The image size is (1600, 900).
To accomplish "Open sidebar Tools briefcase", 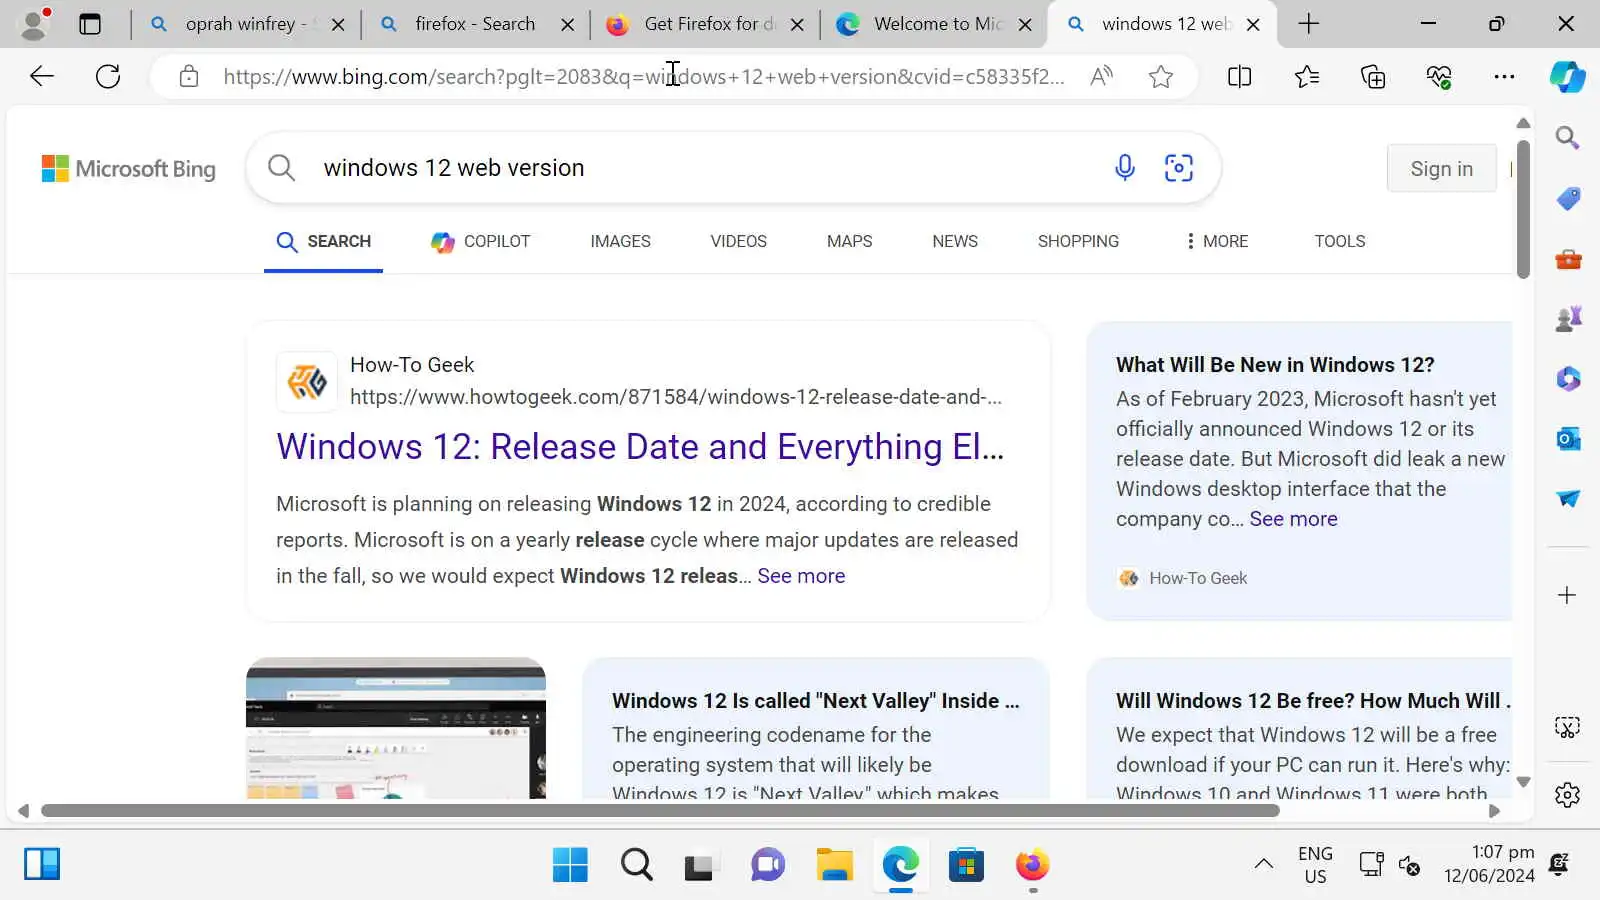I will (1567, 259).
